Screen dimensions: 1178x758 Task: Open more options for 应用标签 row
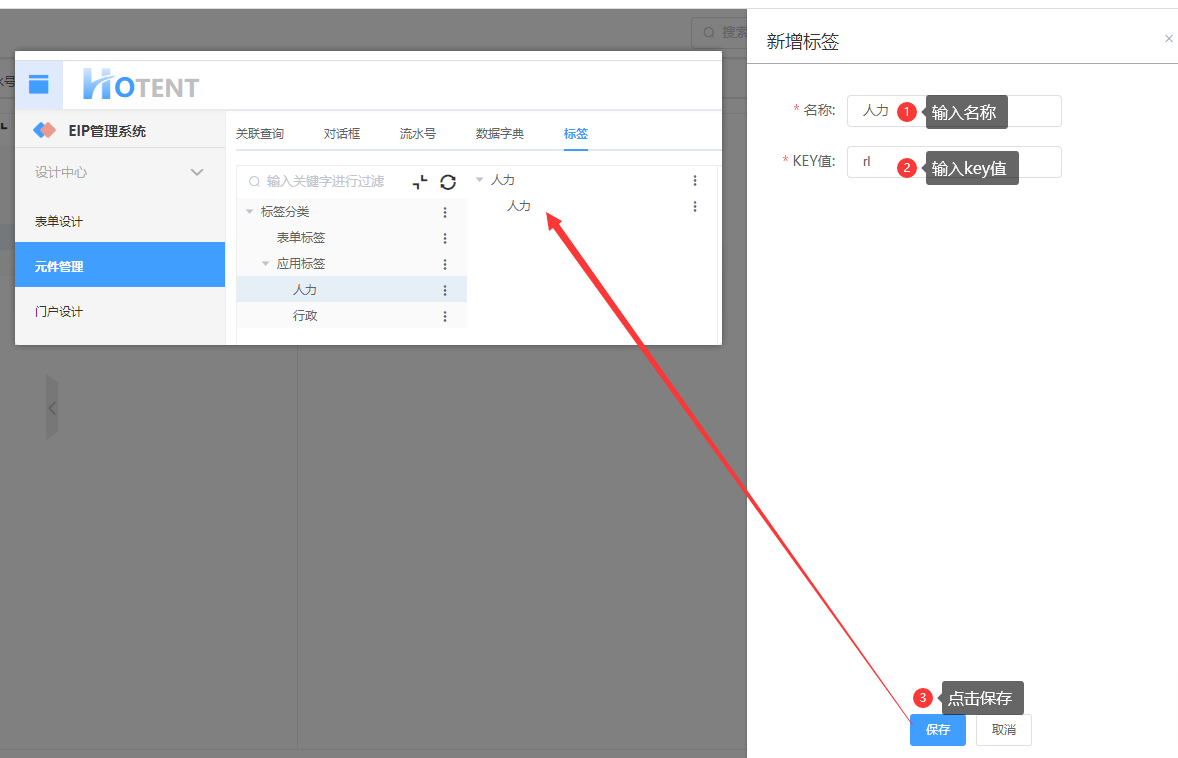[x=445, y=264]
